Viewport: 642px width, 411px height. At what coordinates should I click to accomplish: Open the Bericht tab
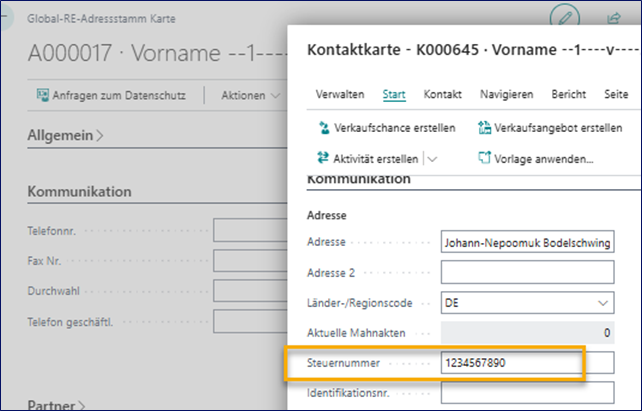[568, 94]
